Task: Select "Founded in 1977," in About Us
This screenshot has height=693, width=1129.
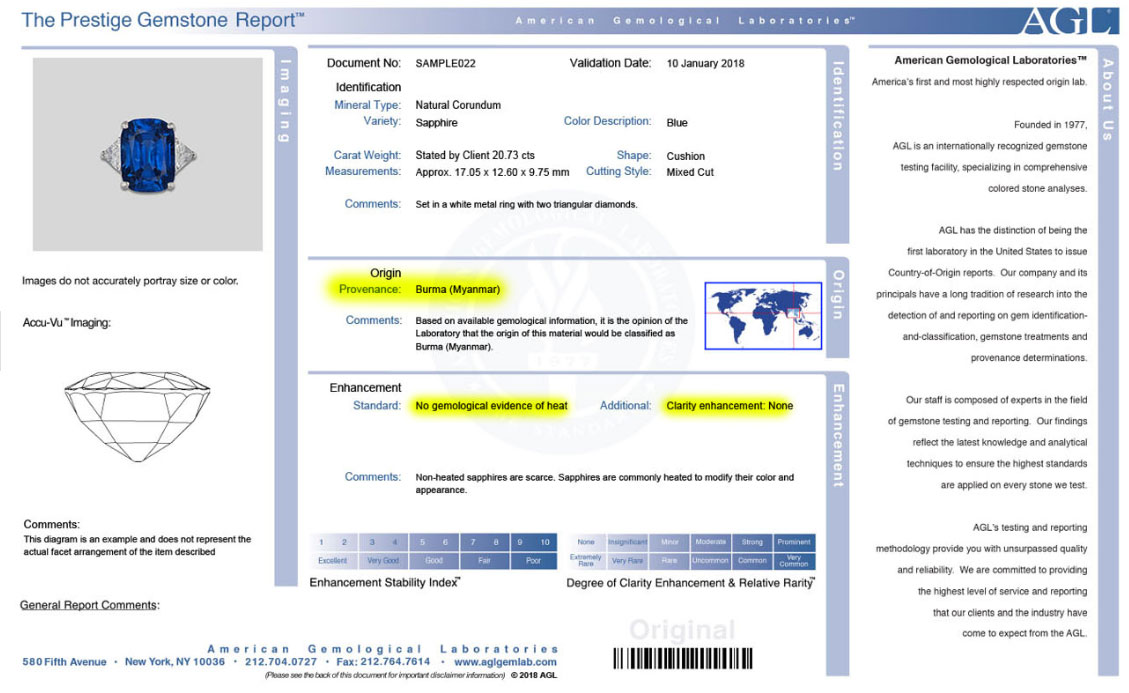Action: point(1051,125)
